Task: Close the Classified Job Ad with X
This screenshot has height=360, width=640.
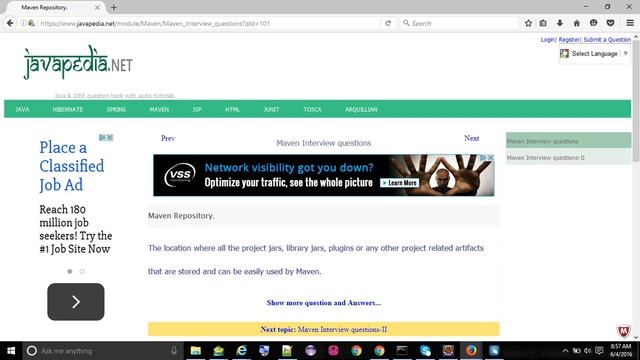Action: click(110, 138)
